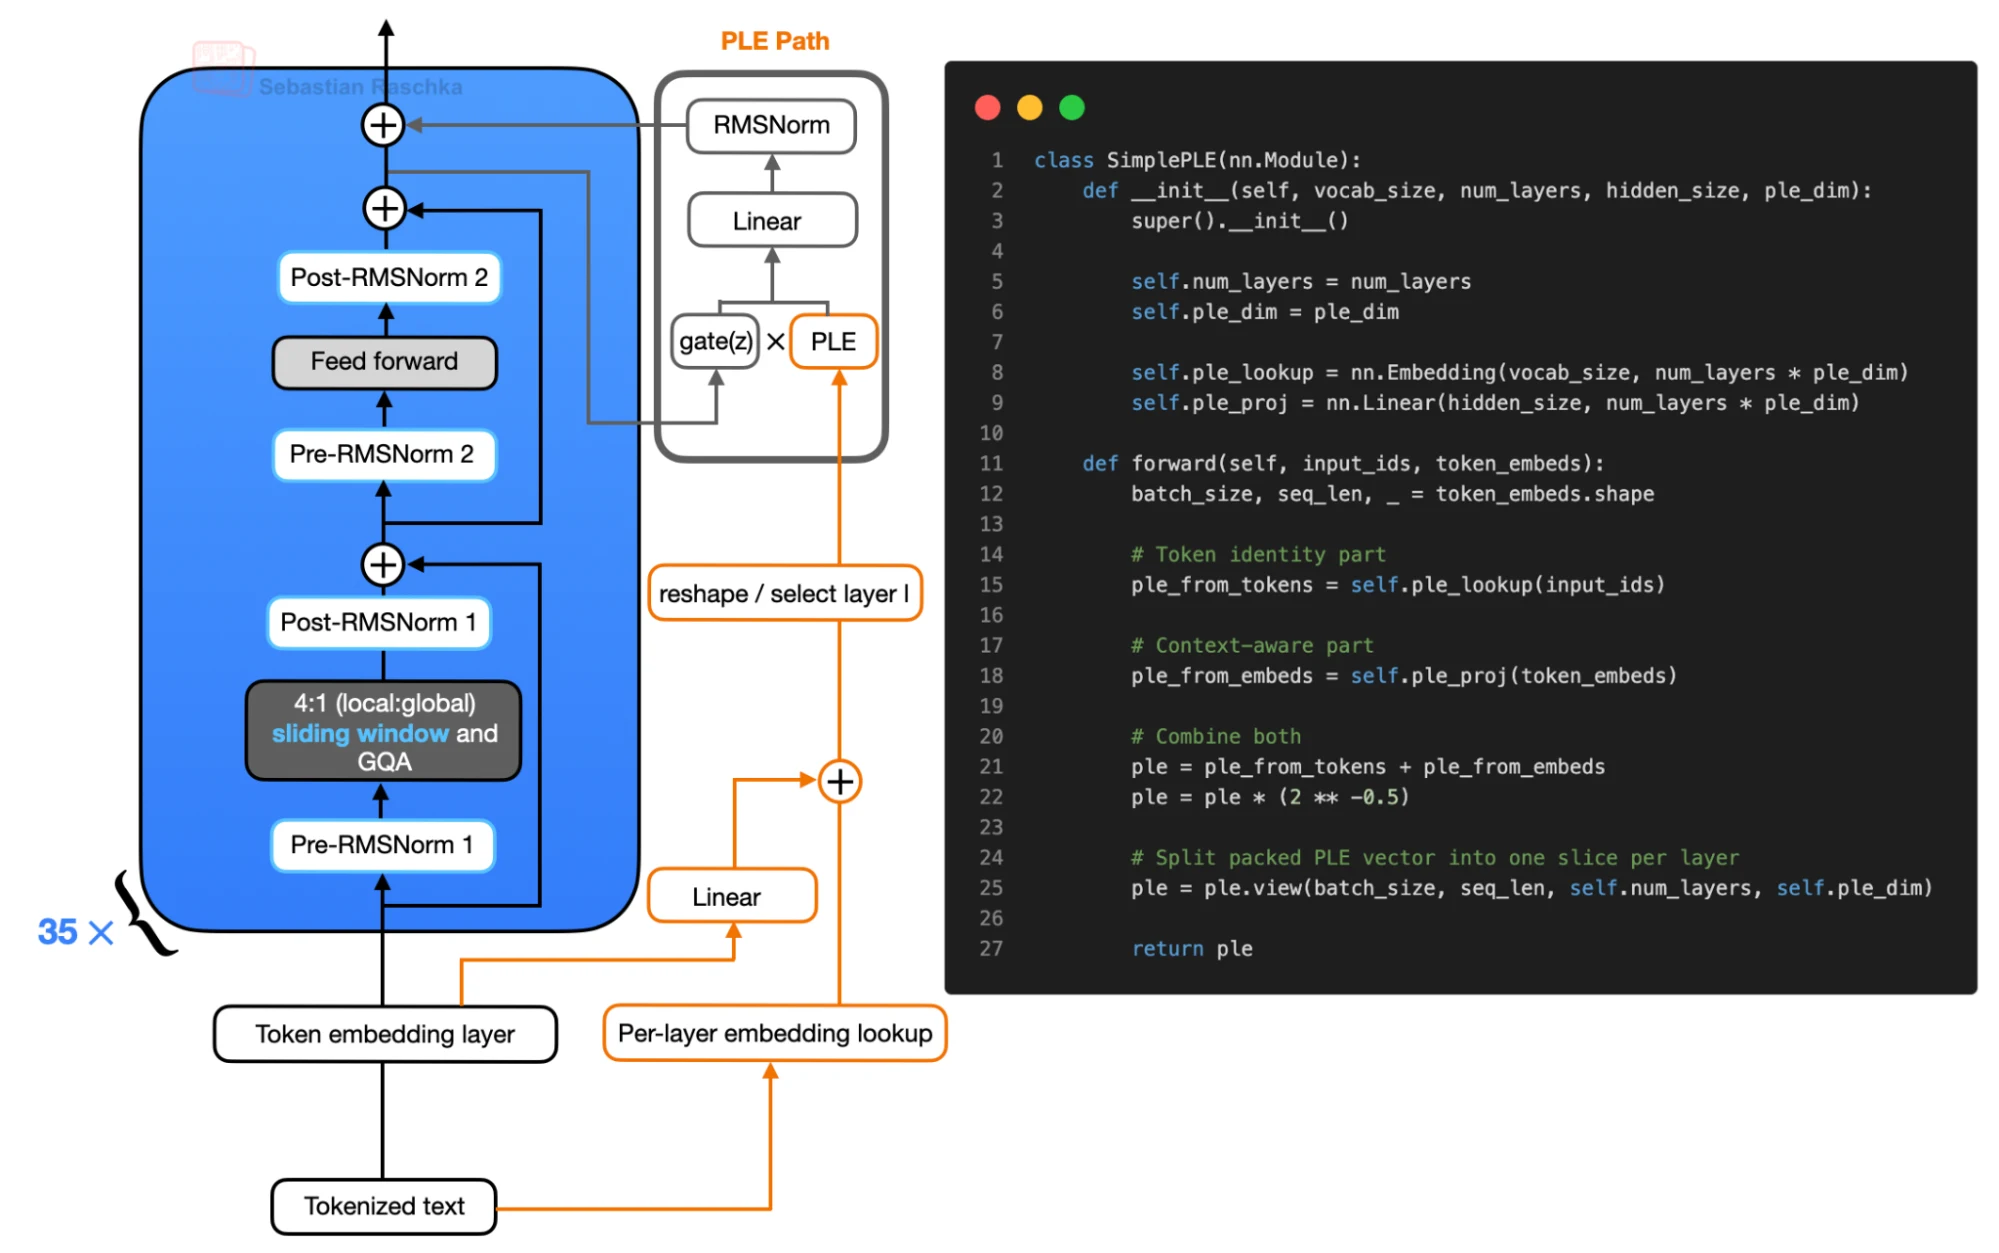Click the multiplication sign between gate(z) and PLE
Viewport: 1999px width, 1253px height.
click(x=776, y=342)
